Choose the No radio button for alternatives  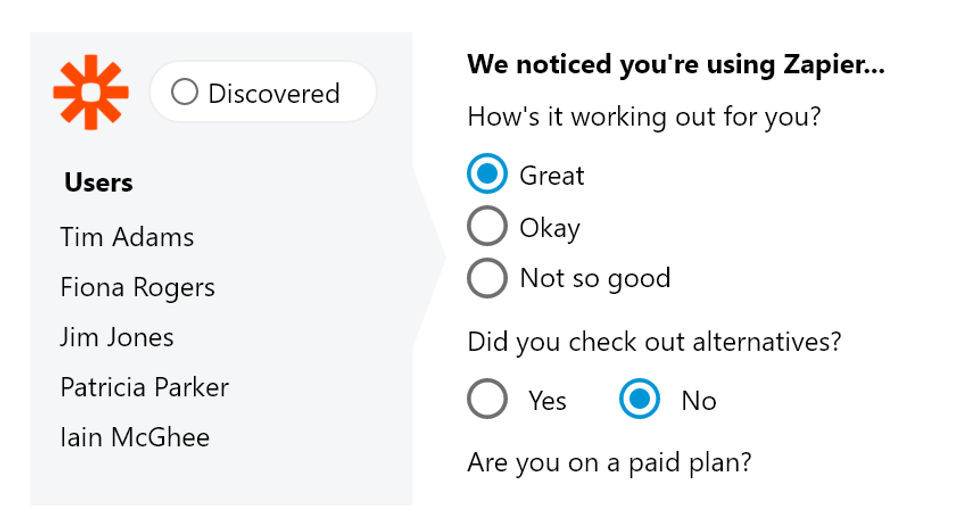tap(639, 400)
